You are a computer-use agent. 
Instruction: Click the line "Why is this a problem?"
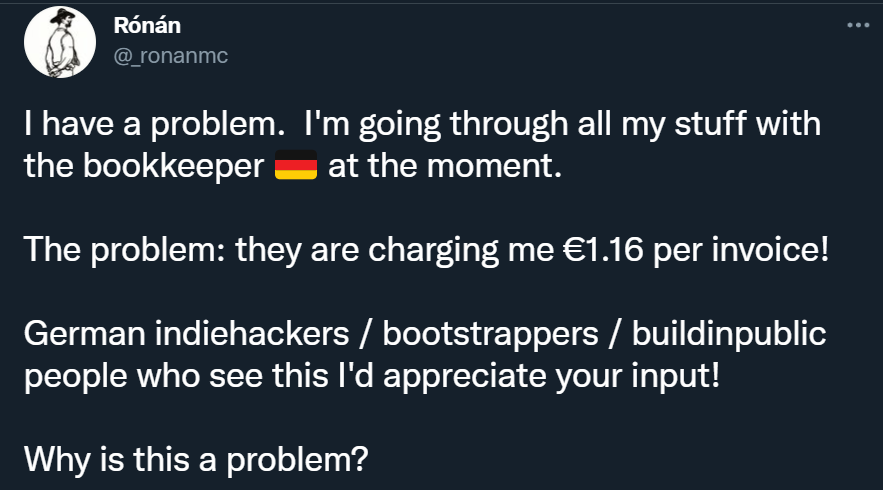(196, 460)
